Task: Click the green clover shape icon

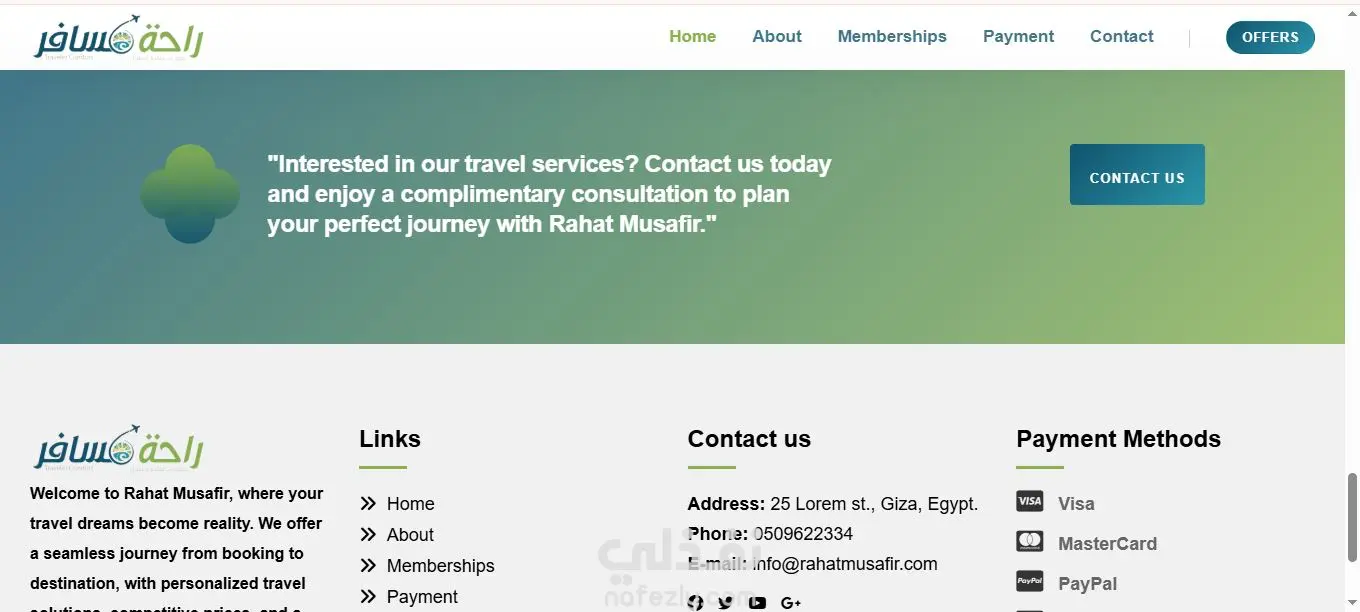Action: (x=190, y=194)
